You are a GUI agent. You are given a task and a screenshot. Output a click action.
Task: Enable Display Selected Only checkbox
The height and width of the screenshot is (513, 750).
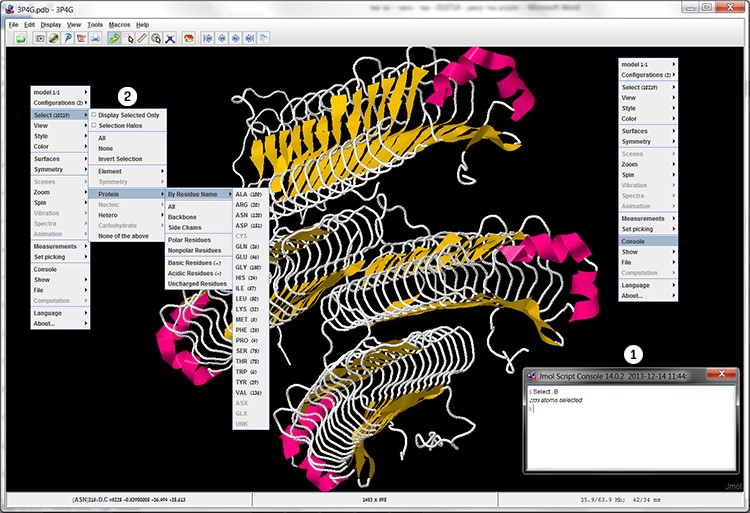[x=94, y=115]
